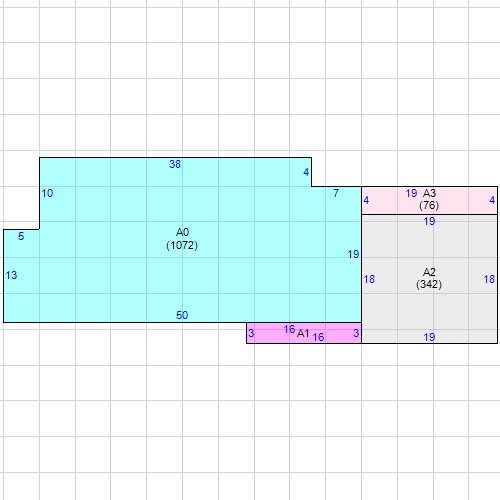Click the 19 dimension on A0's right edge
Screen dimensions: 500x500
[x=353, y=255]
